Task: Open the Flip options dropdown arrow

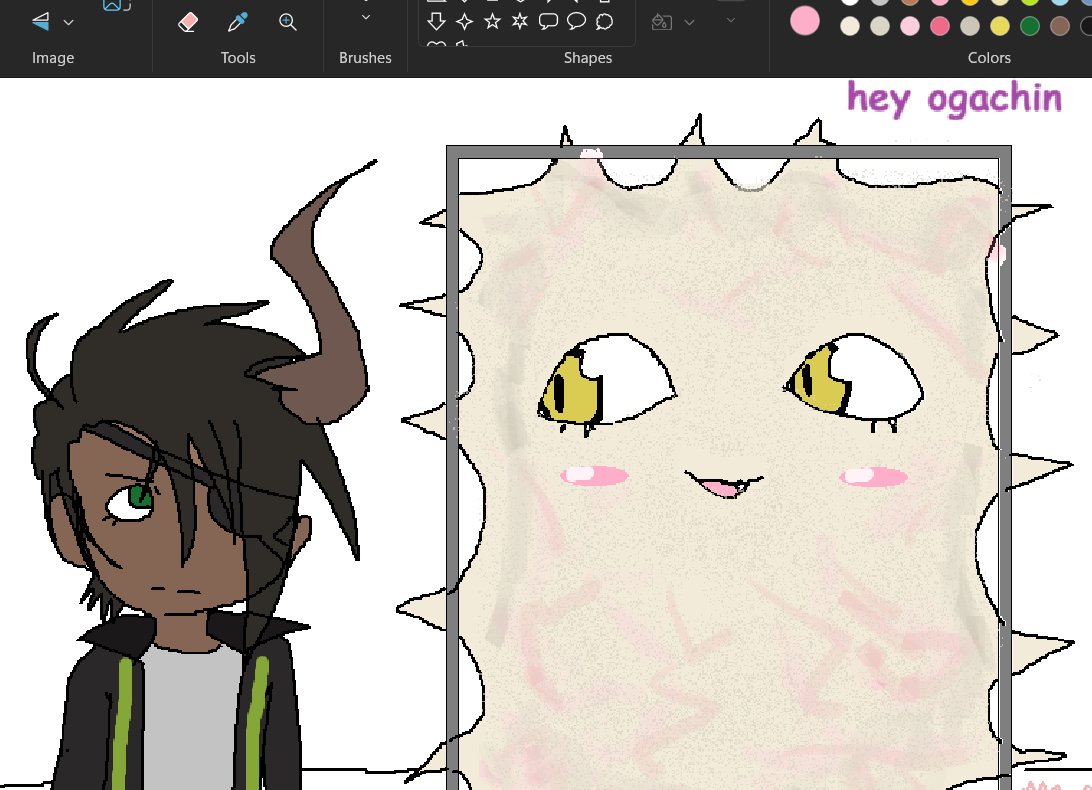Action: tap(68, 22)
